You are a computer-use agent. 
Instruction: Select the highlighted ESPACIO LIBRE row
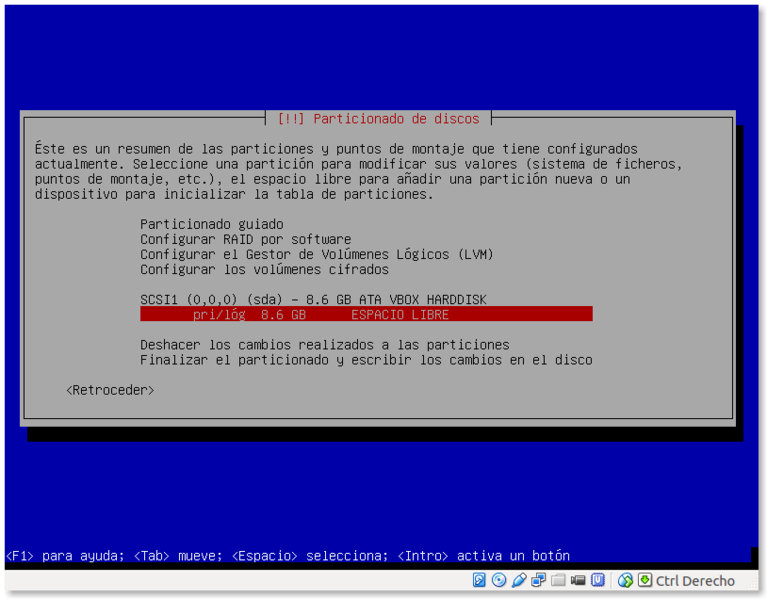tap(366, 314)
